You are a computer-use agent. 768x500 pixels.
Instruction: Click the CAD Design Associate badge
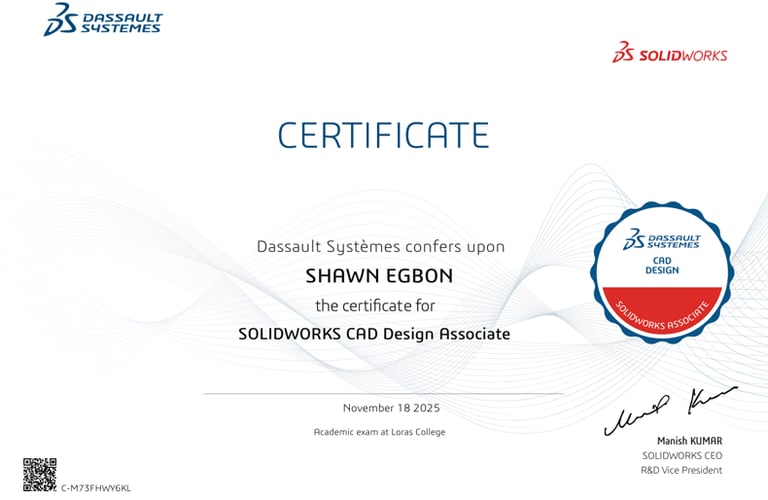(x=662, y=272)
